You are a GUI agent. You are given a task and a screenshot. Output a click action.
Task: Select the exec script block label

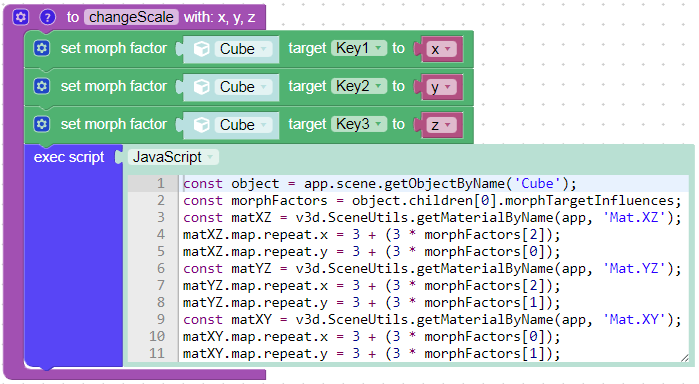click(x=69, y=157)
